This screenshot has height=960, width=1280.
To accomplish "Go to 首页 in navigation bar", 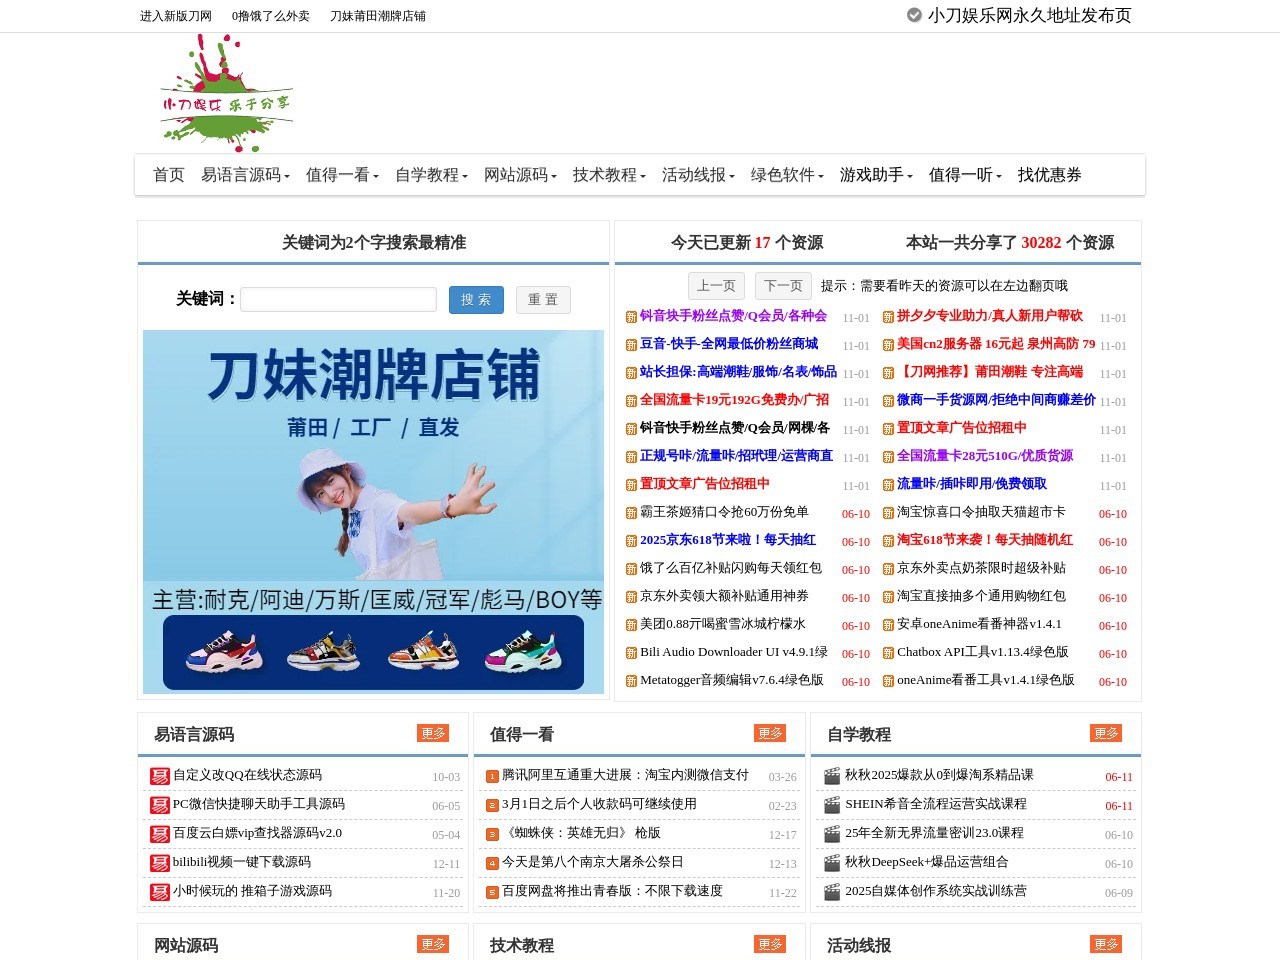I will pos(169,175).
